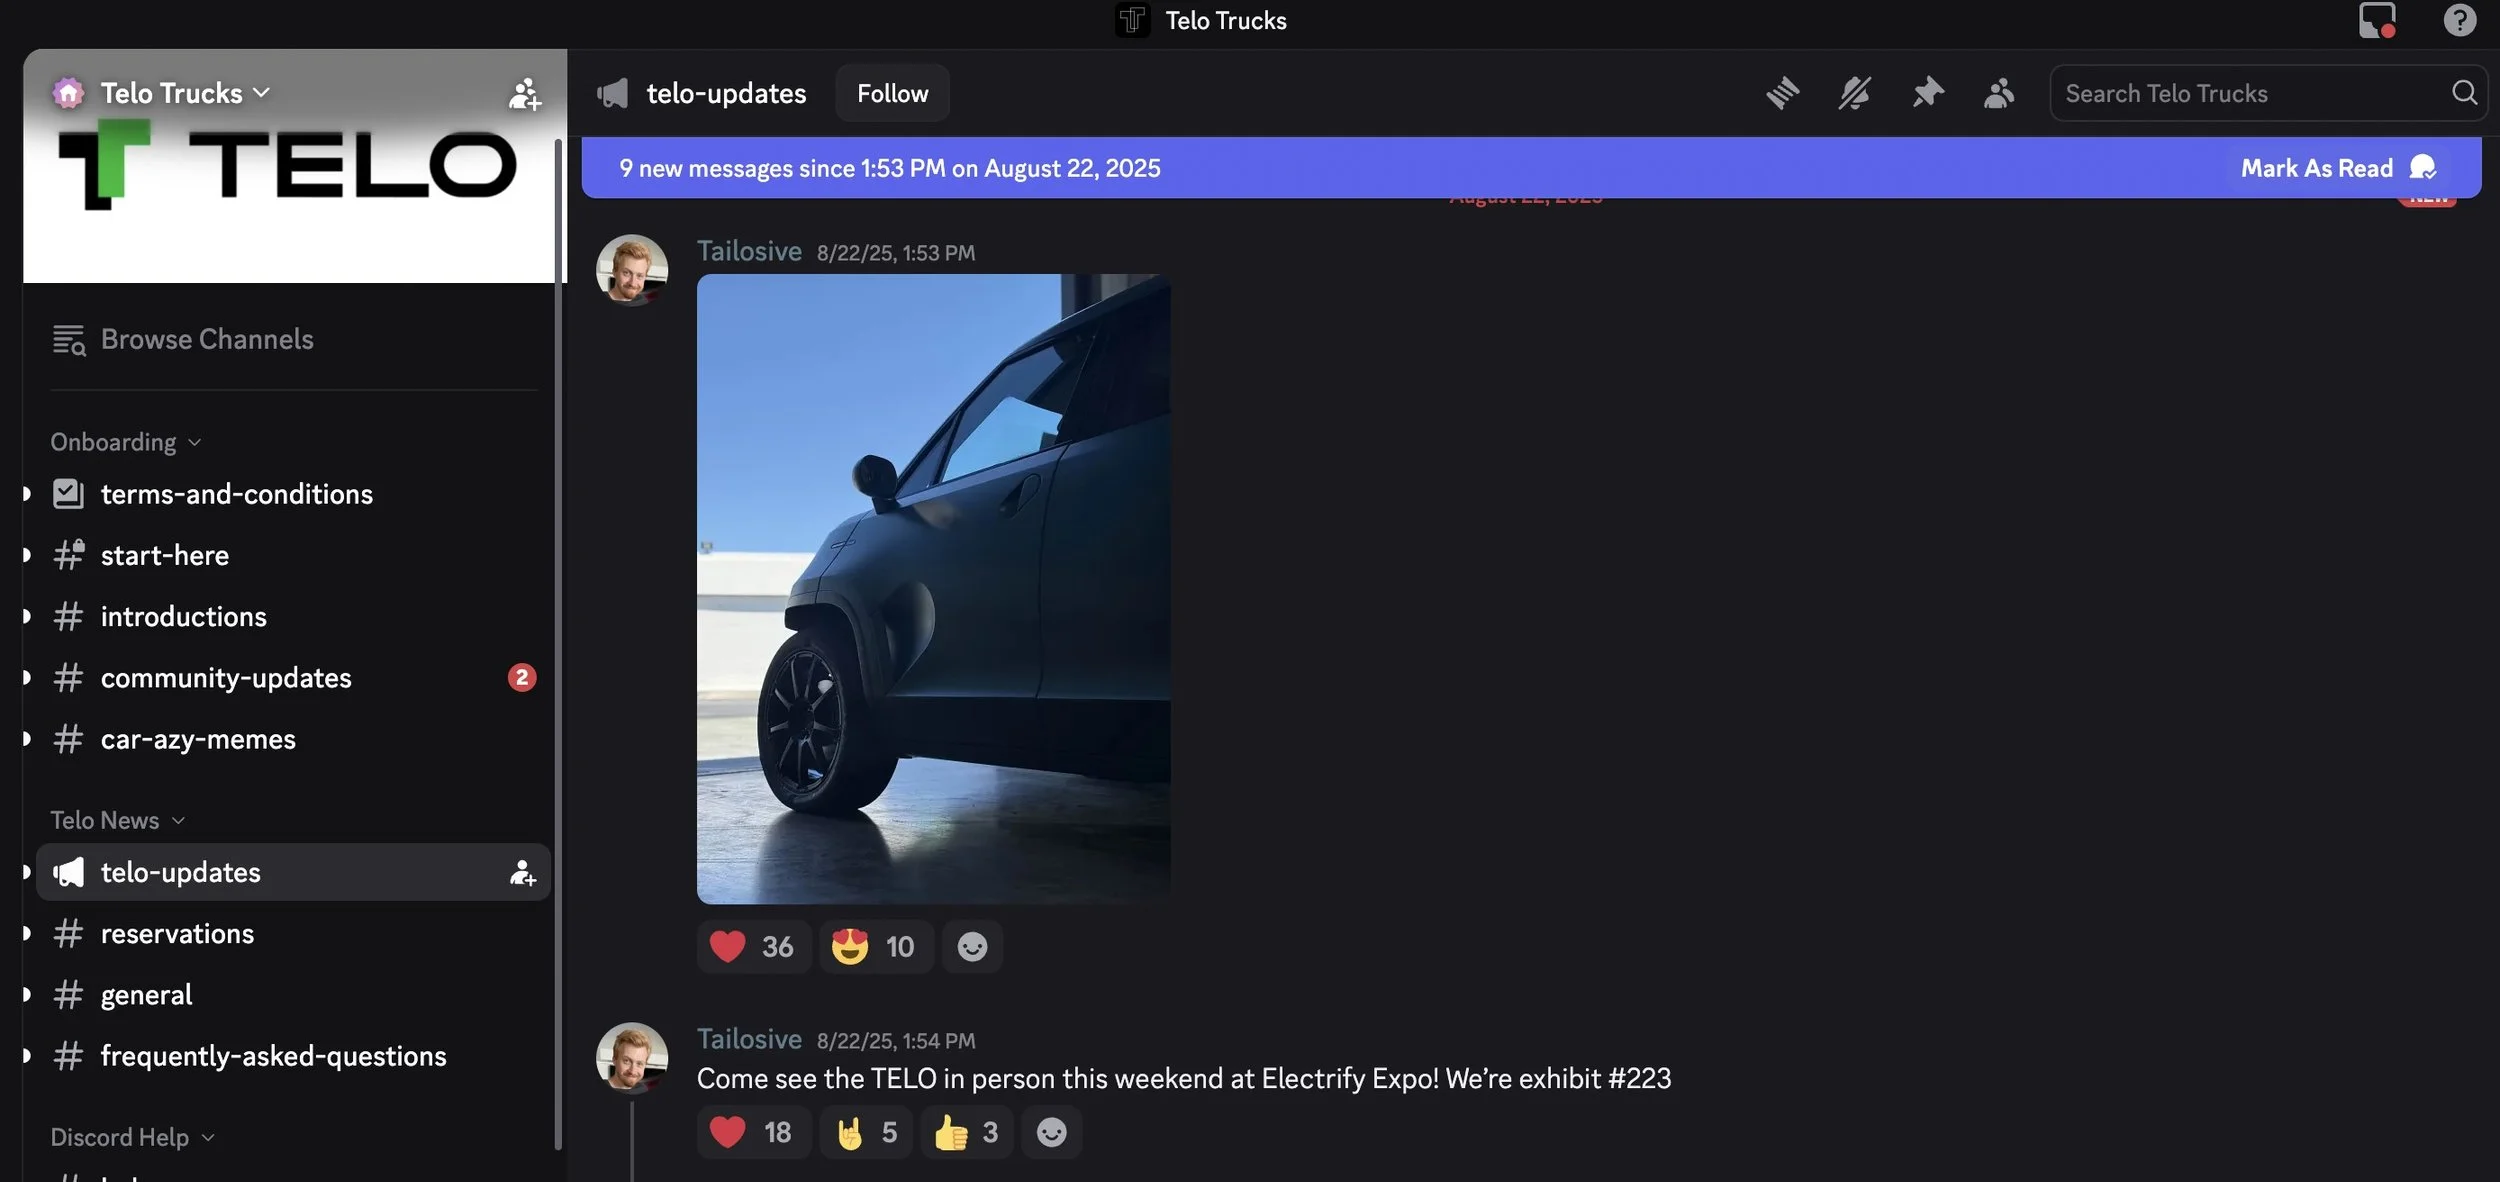The height and width of the screenshot is (1182, 2500).
Task: Toggle the heart-eyes reaction showing 10
Action: 874,946
